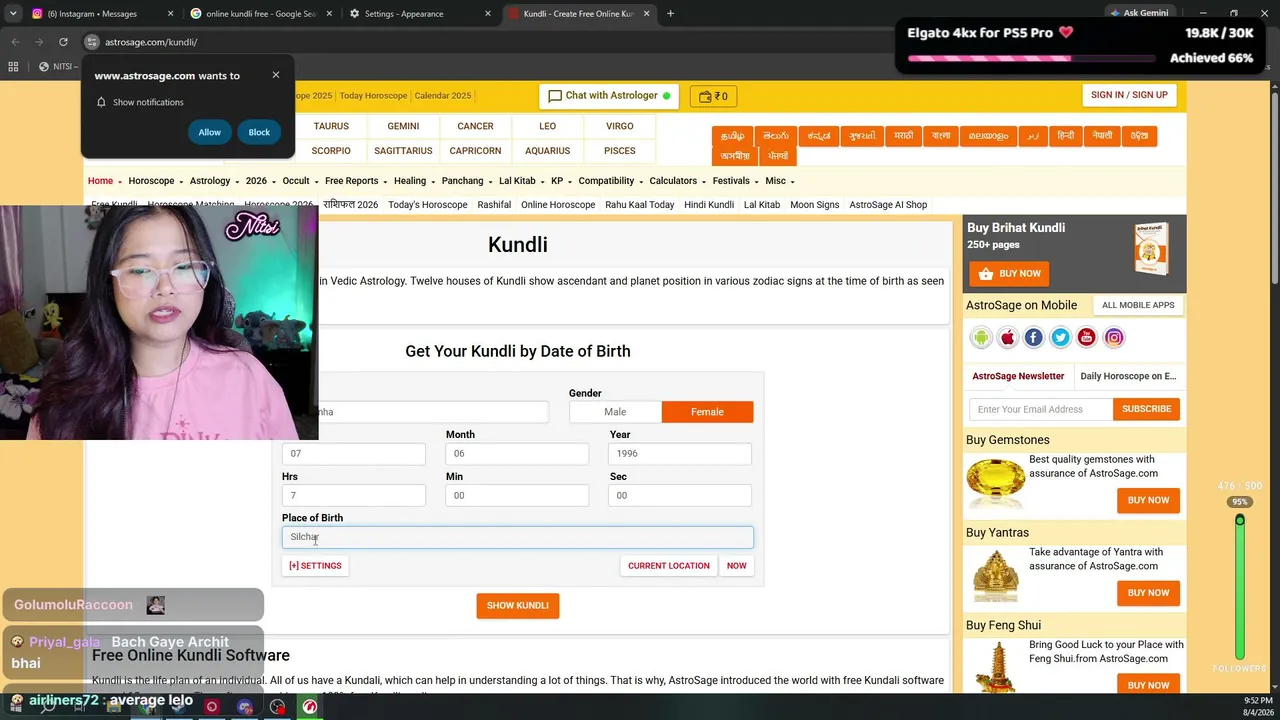This screenshot has height=720, width=1280.
Task: Start Chat with Astrologer
Action: pyautogui.click(x=609, y=96)
